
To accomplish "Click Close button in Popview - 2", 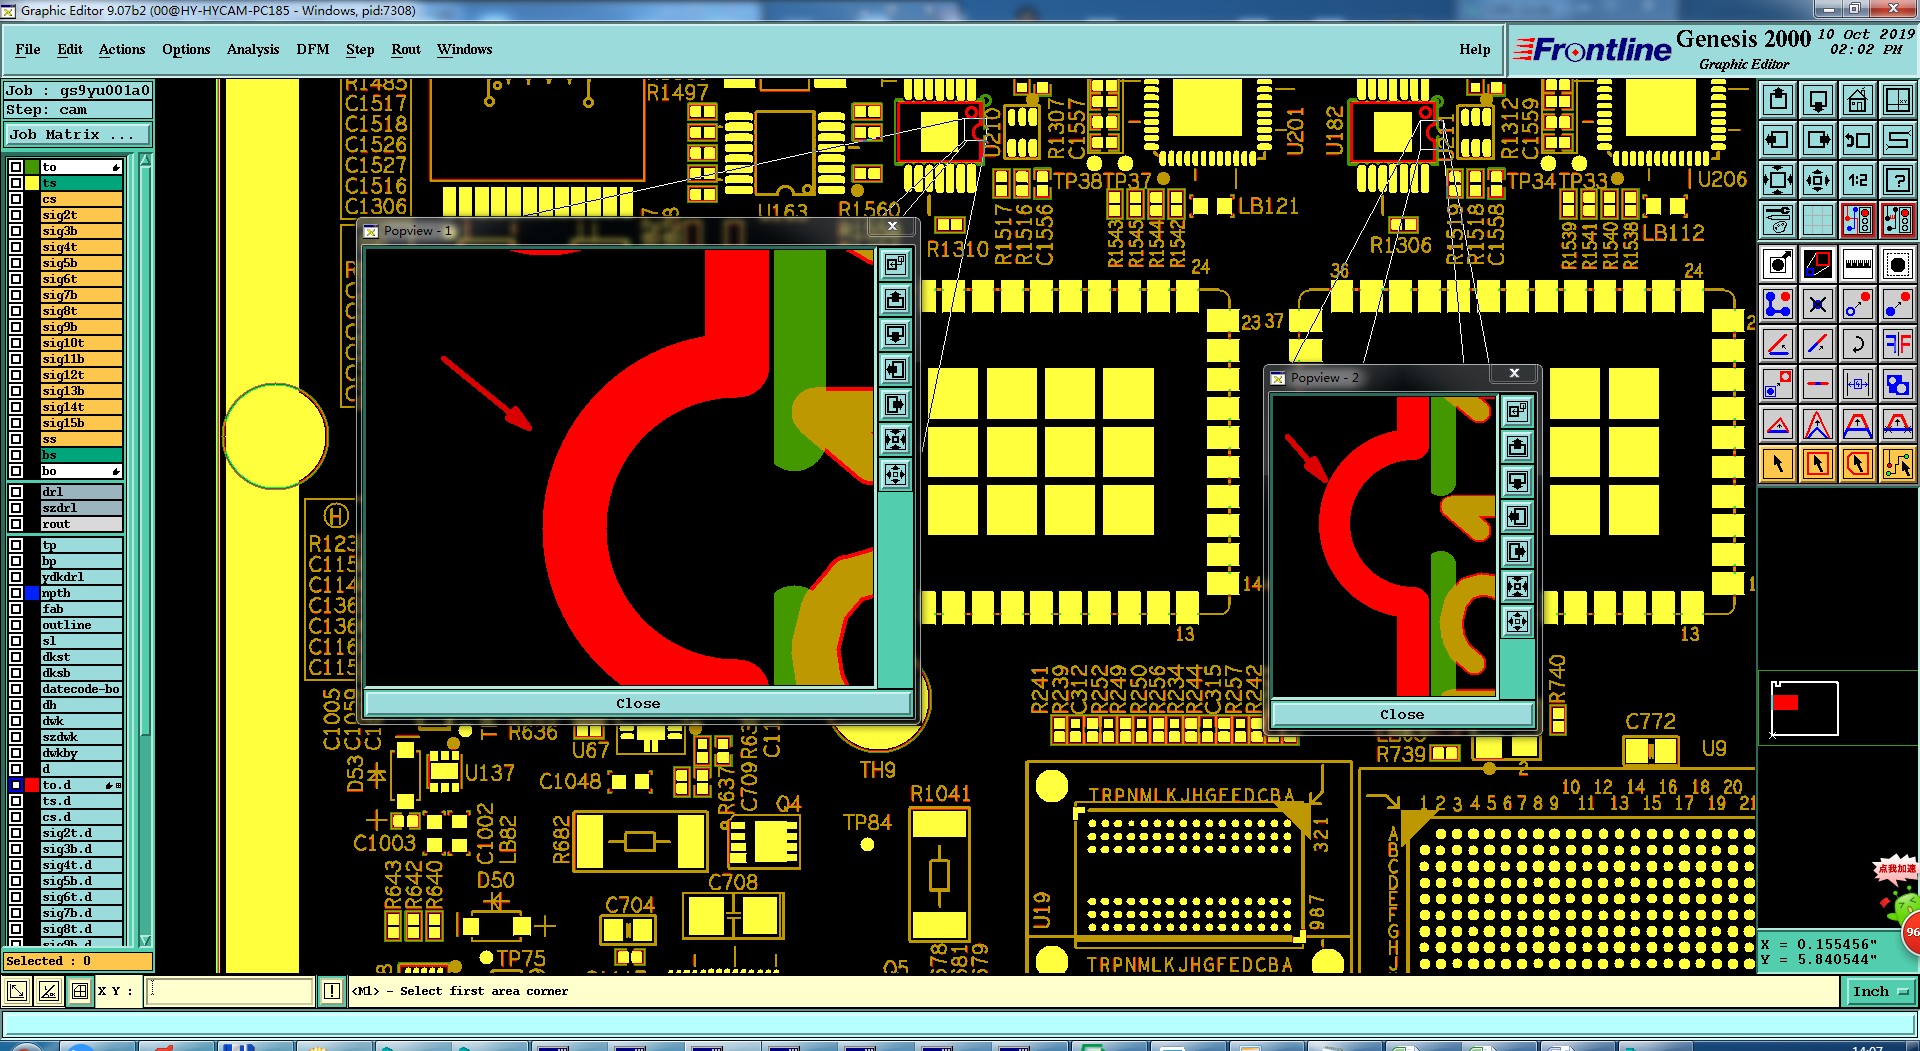I will point(1402,714).
